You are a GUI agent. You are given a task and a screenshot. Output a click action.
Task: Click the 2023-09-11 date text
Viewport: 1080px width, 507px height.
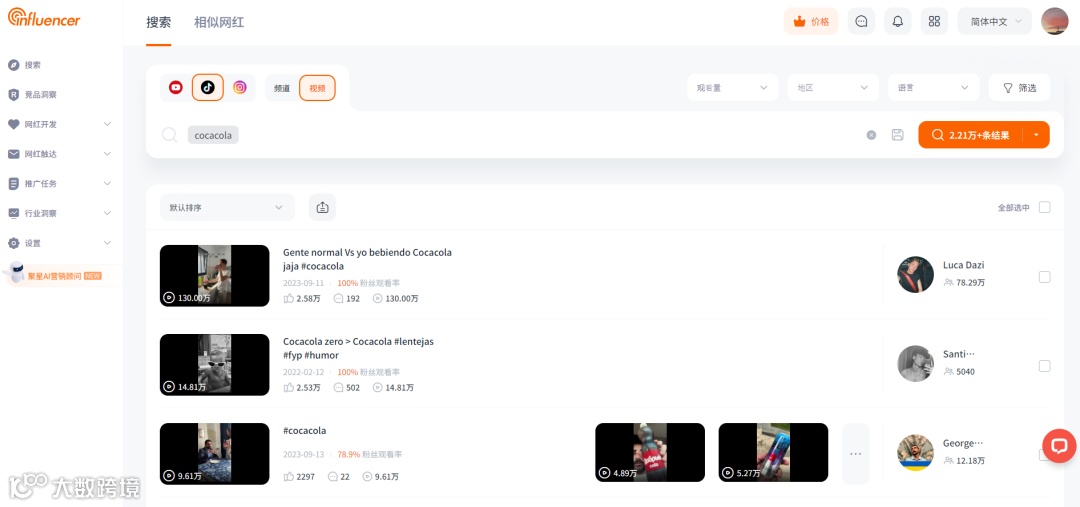[304, 283]
